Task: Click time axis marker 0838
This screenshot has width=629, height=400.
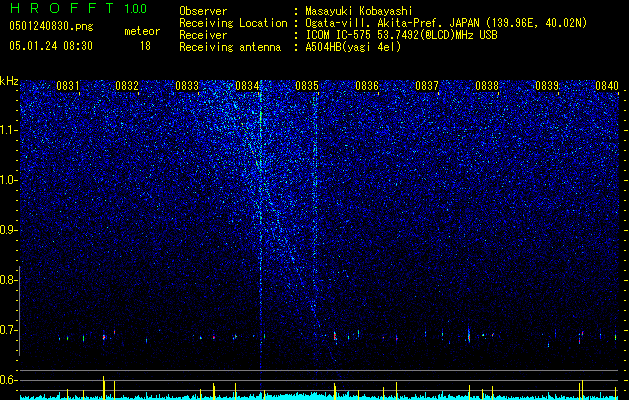Action: (x=487, y=86)
